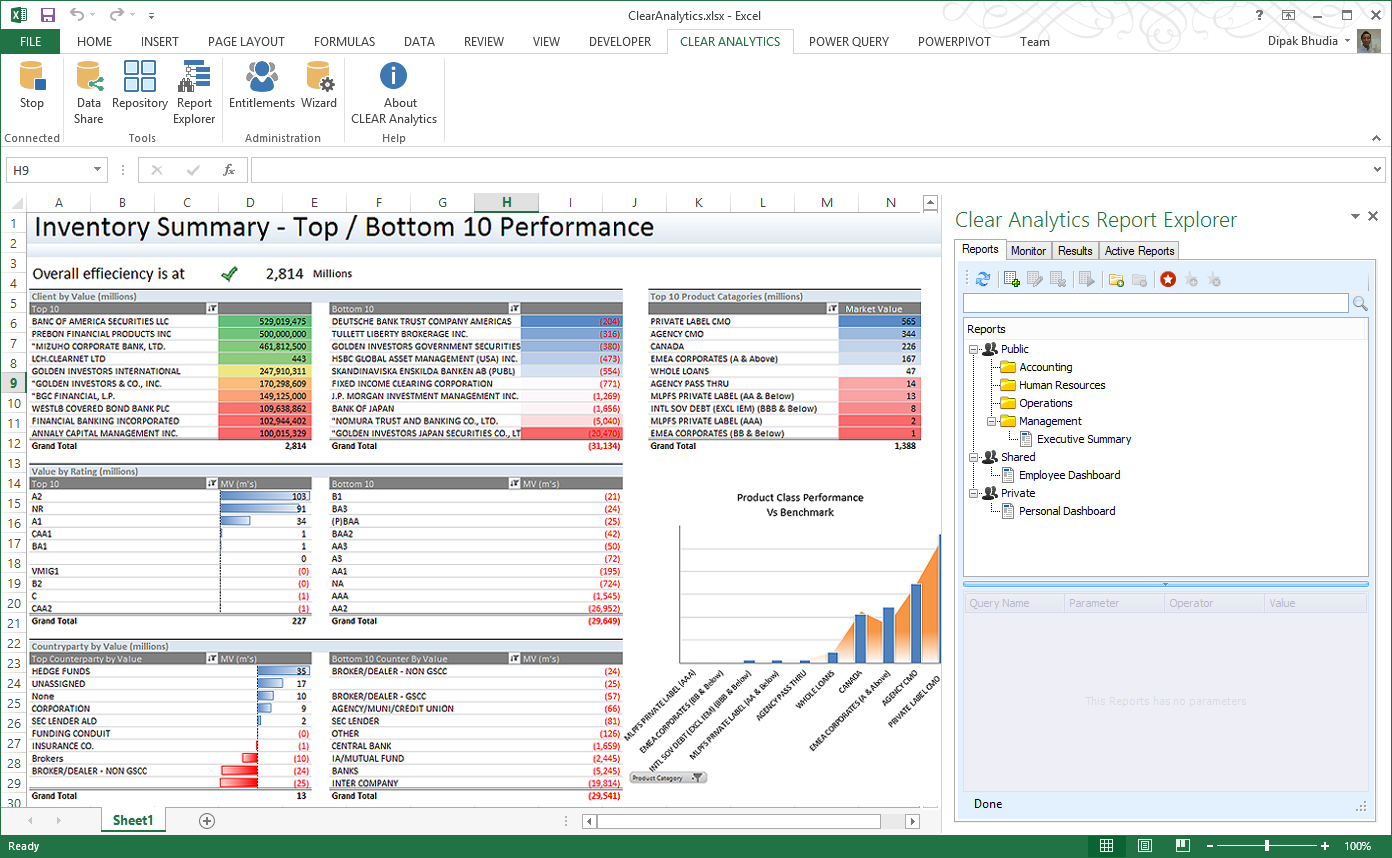Screen dimensions: 1392x858
Task: Click the Data Share icon
Action: click(x=88, y=90)
